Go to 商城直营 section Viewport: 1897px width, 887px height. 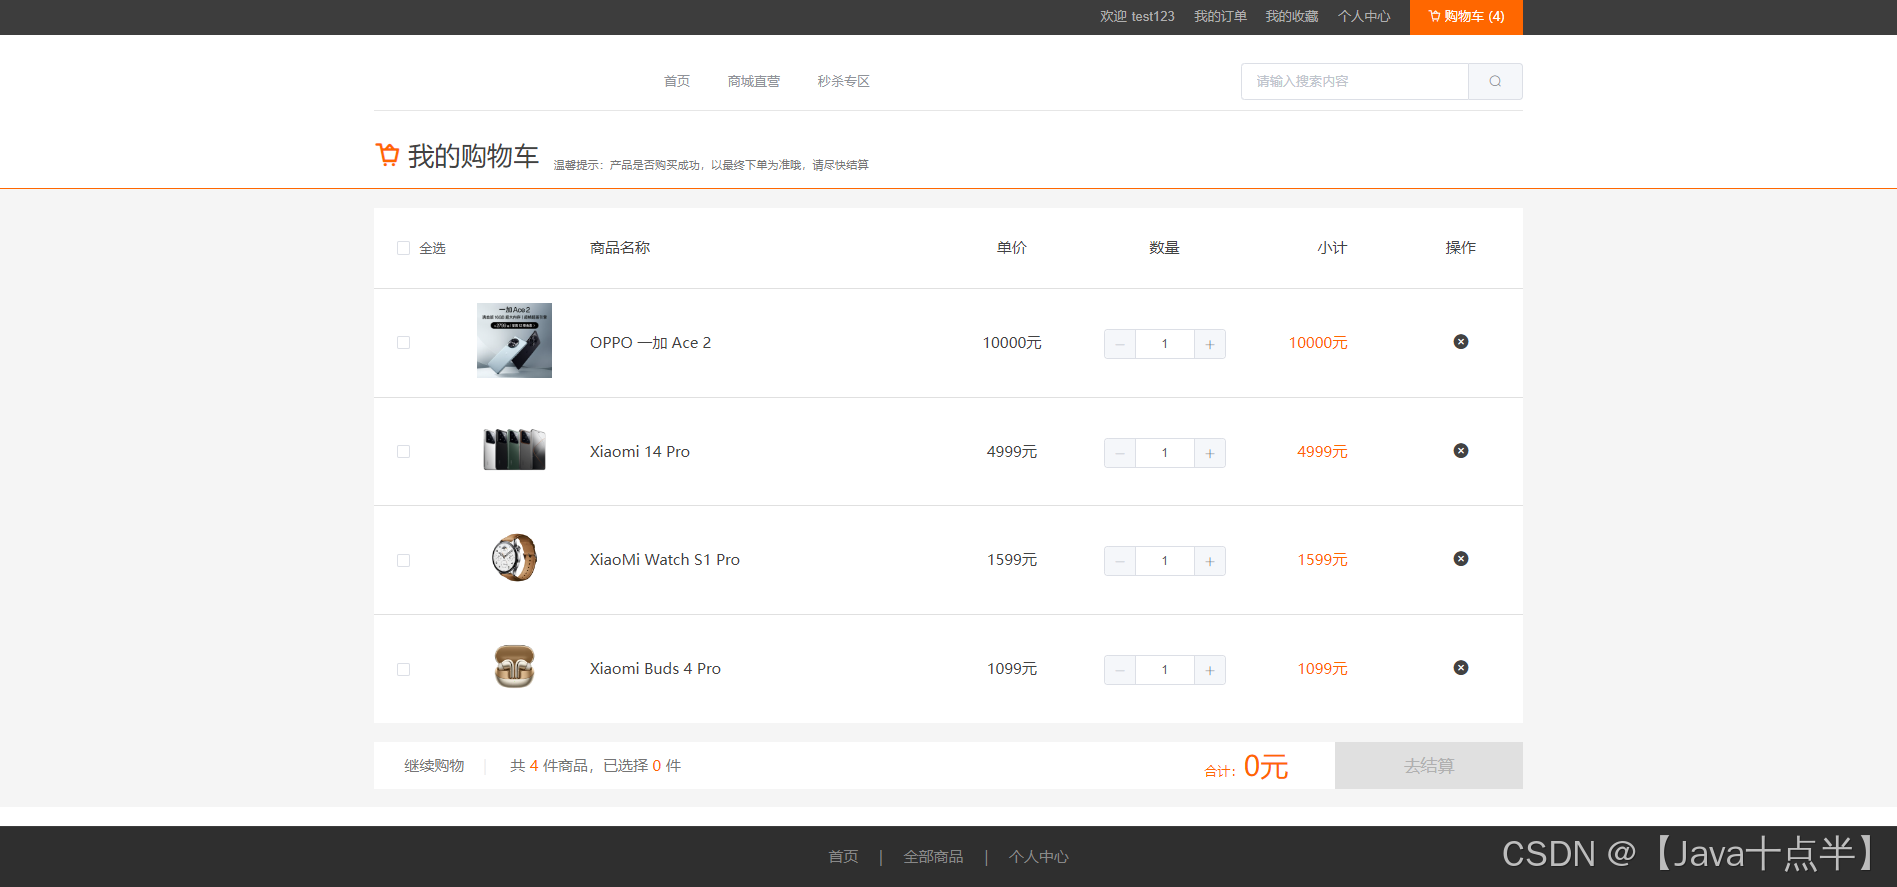coord(754,81)
